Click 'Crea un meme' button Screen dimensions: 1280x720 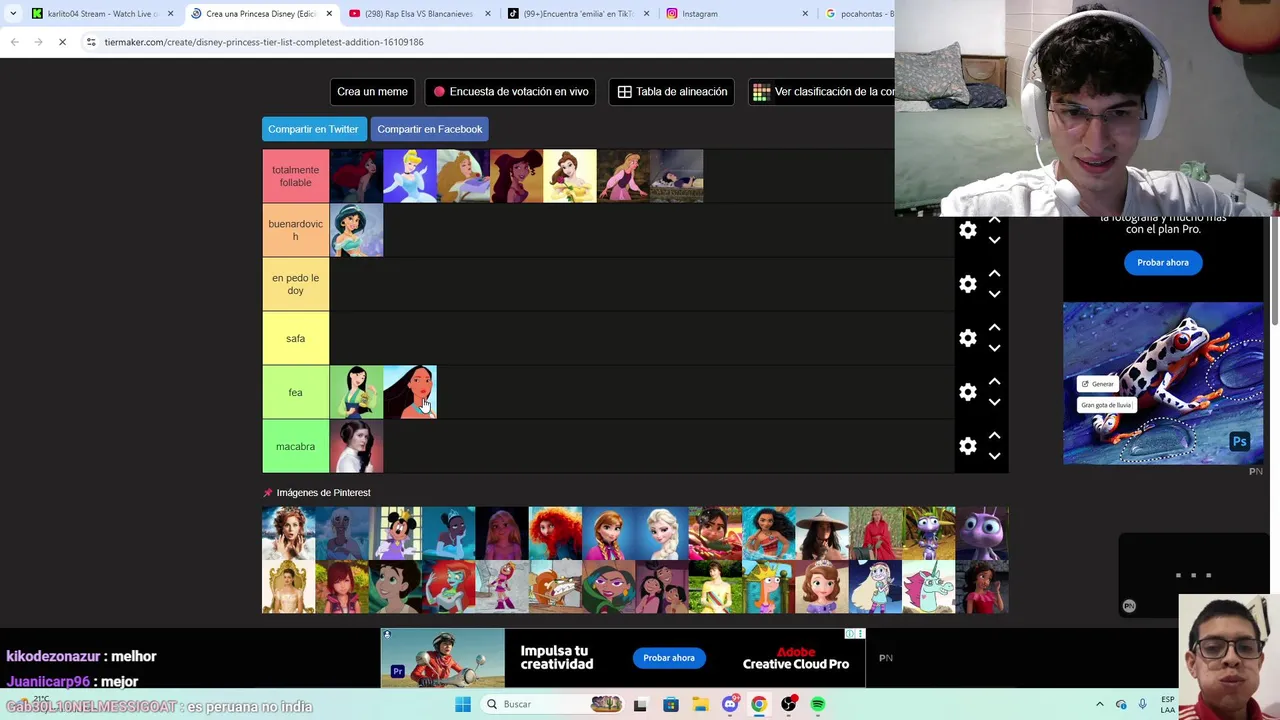click(x=372, y=92)
